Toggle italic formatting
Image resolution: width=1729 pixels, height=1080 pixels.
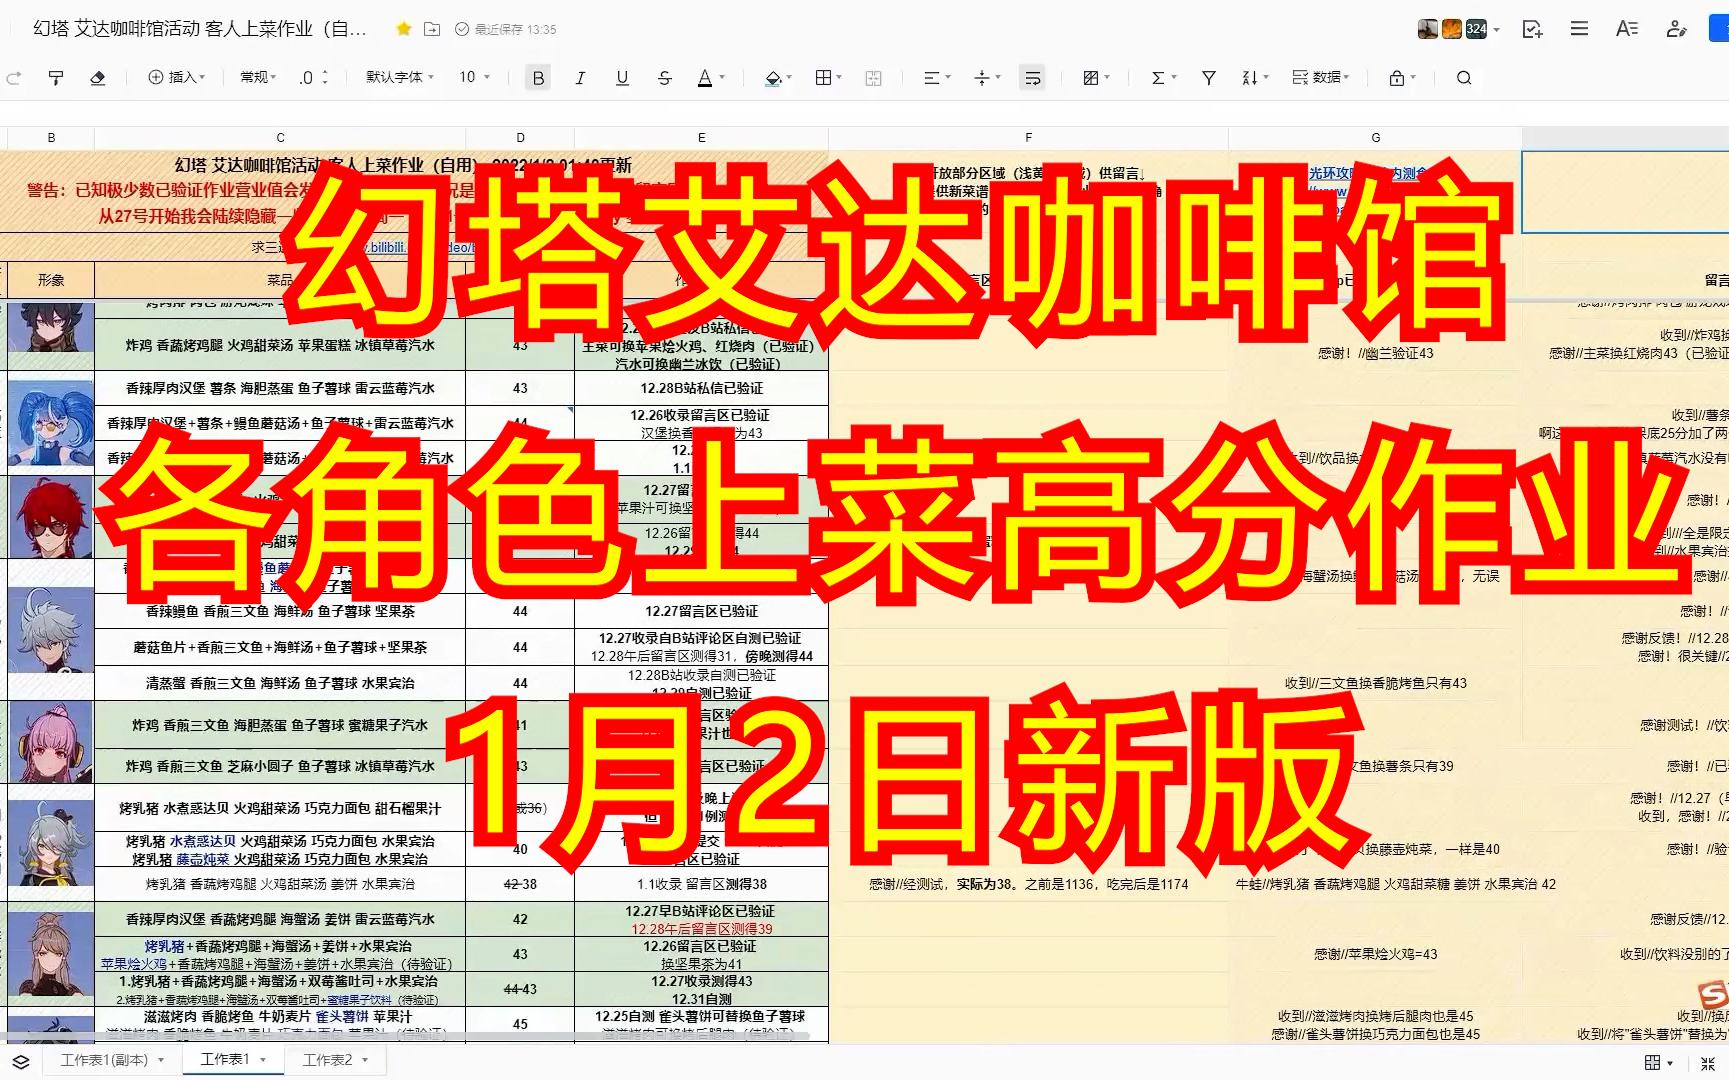(x=580, y=78)
